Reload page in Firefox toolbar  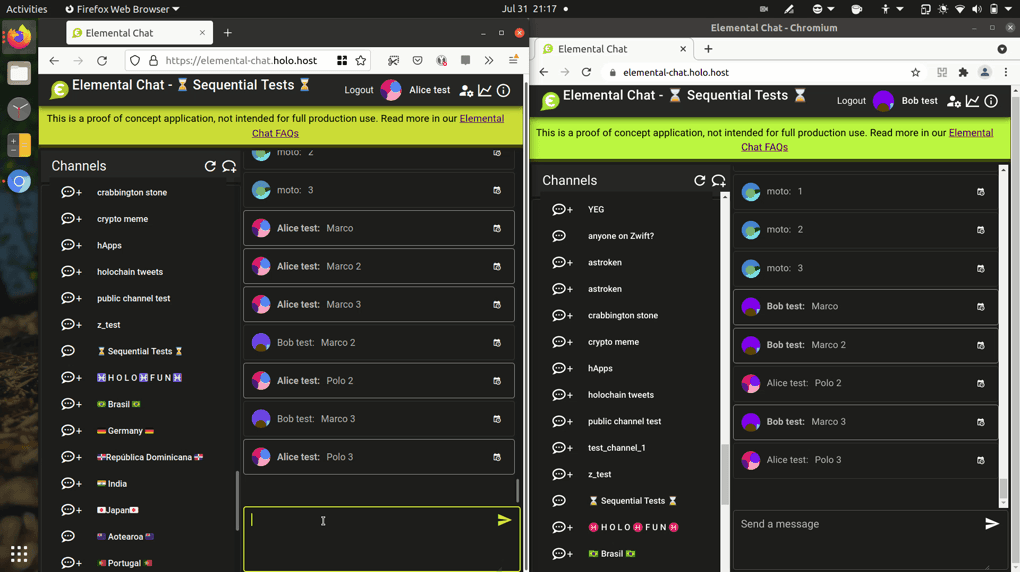102,61
